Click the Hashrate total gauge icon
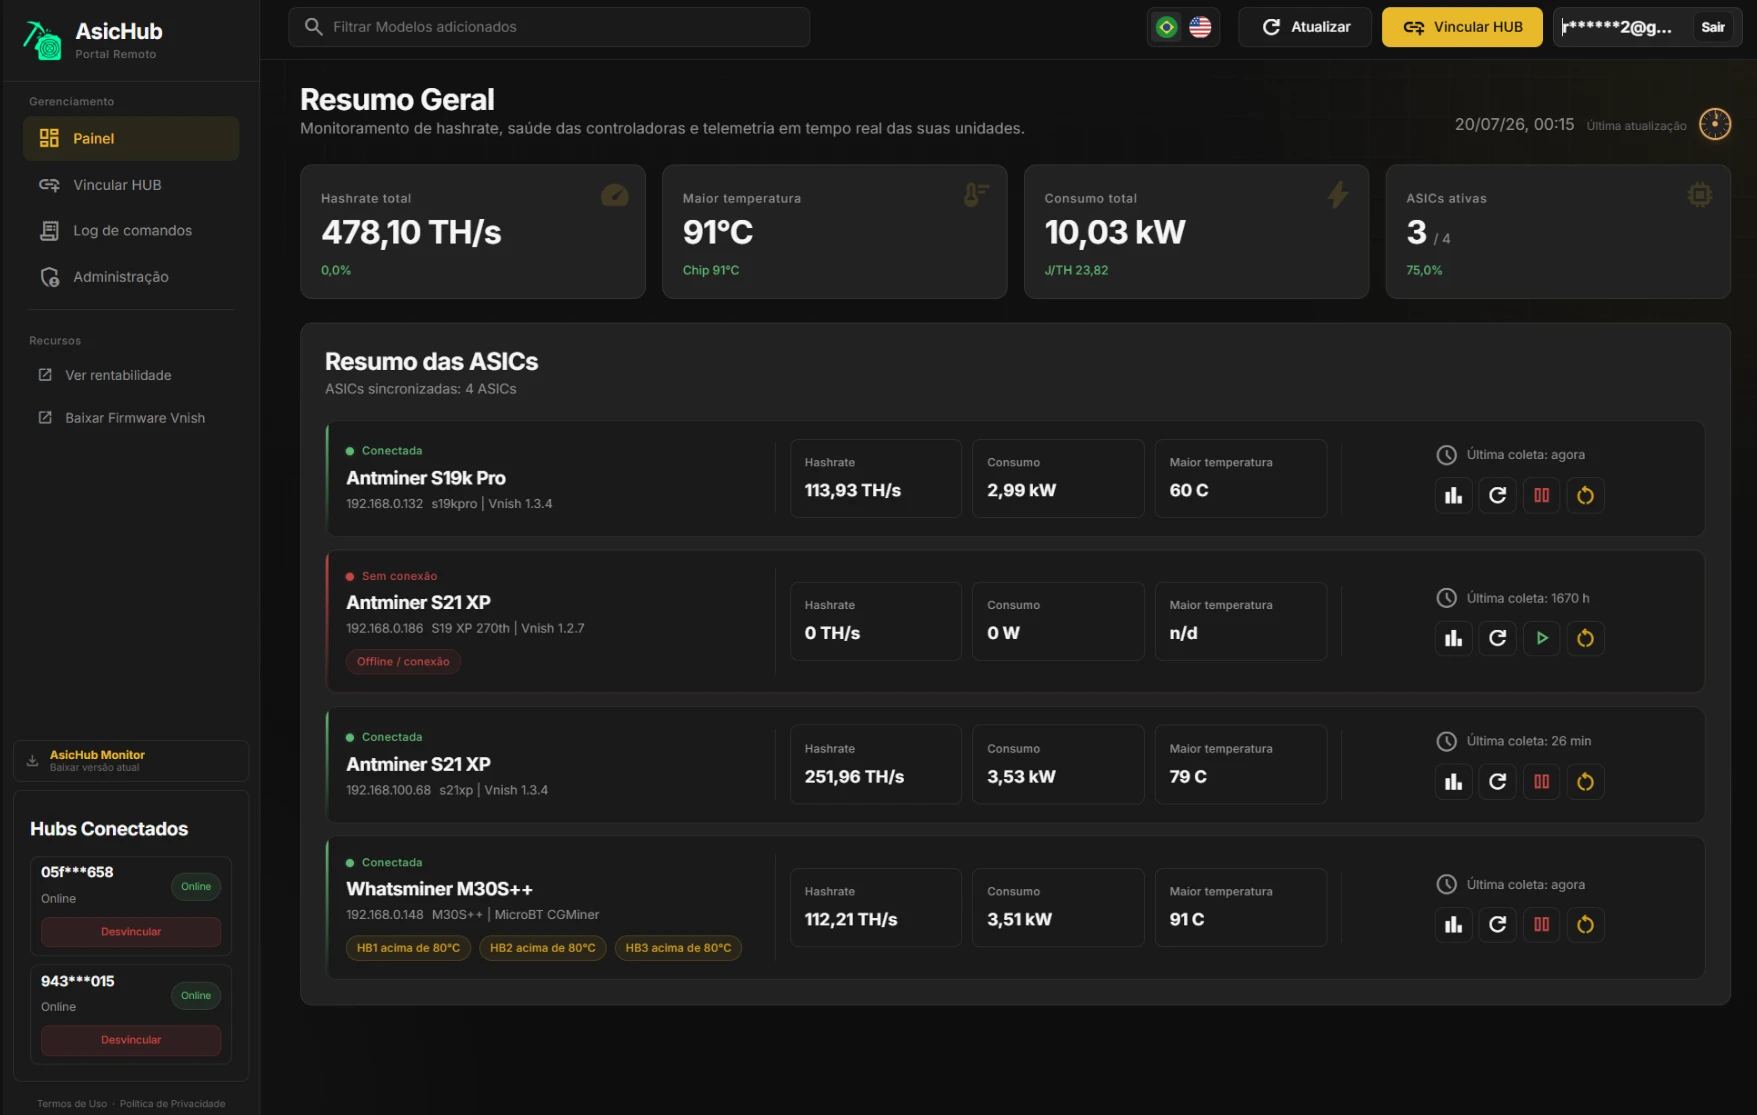Screen dimensions: 1757x1115 [615, 195]
